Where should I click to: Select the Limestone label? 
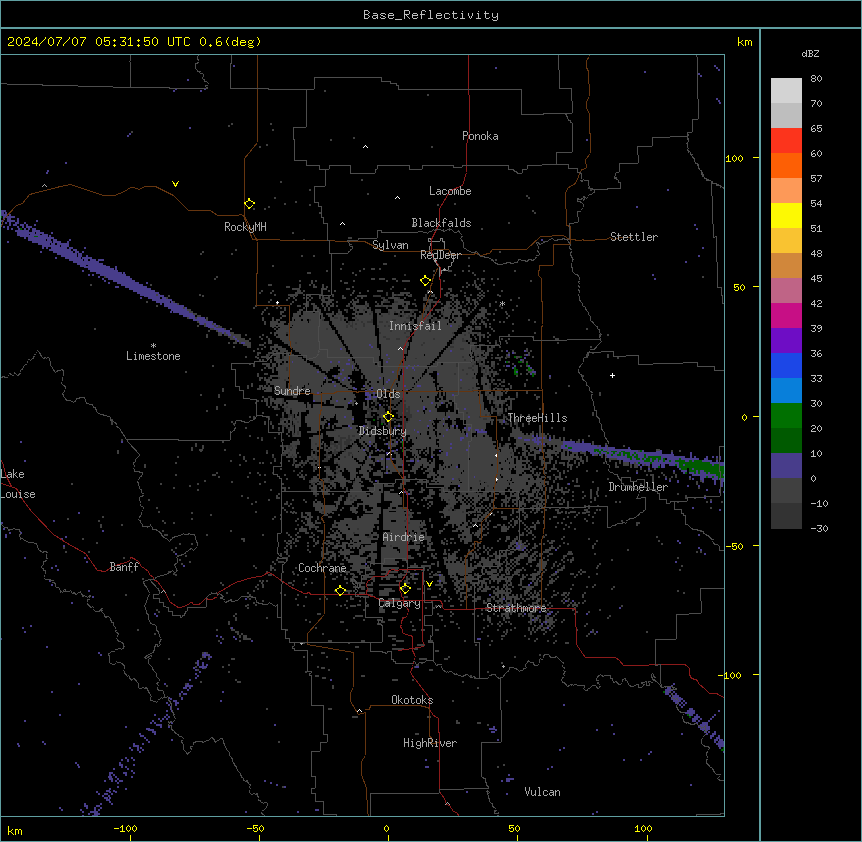pyautogui.click(x=153, y=356)
